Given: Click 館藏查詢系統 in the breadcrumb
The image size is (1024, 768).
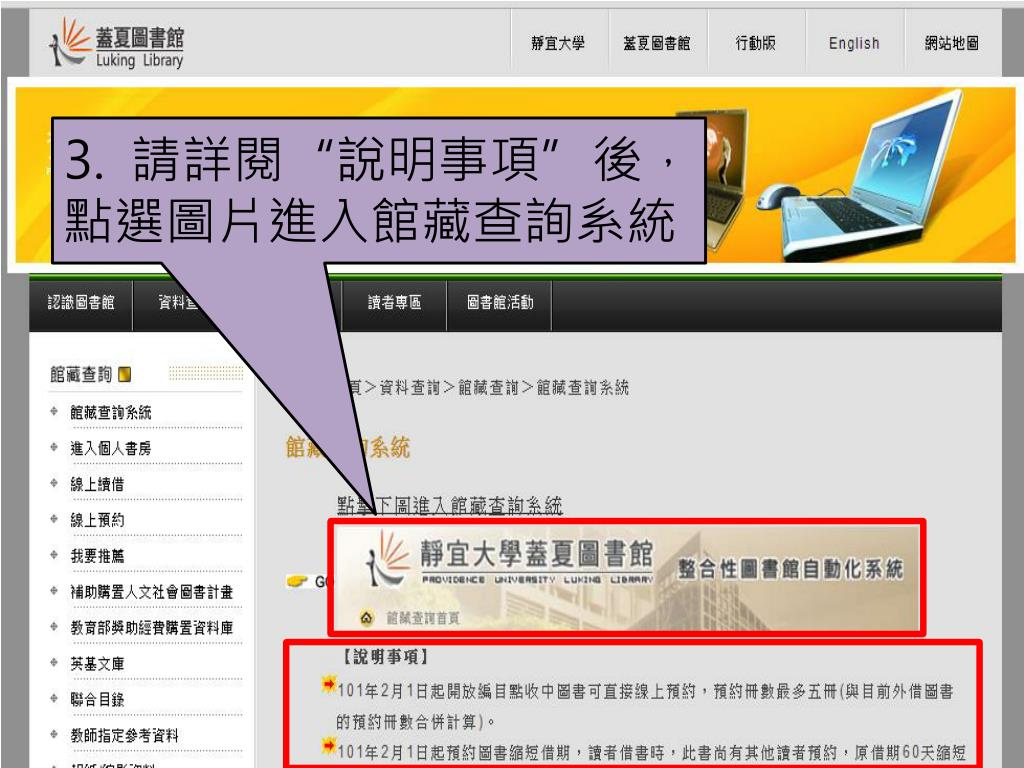Looking at the screenshot, I should click(583, 388).
